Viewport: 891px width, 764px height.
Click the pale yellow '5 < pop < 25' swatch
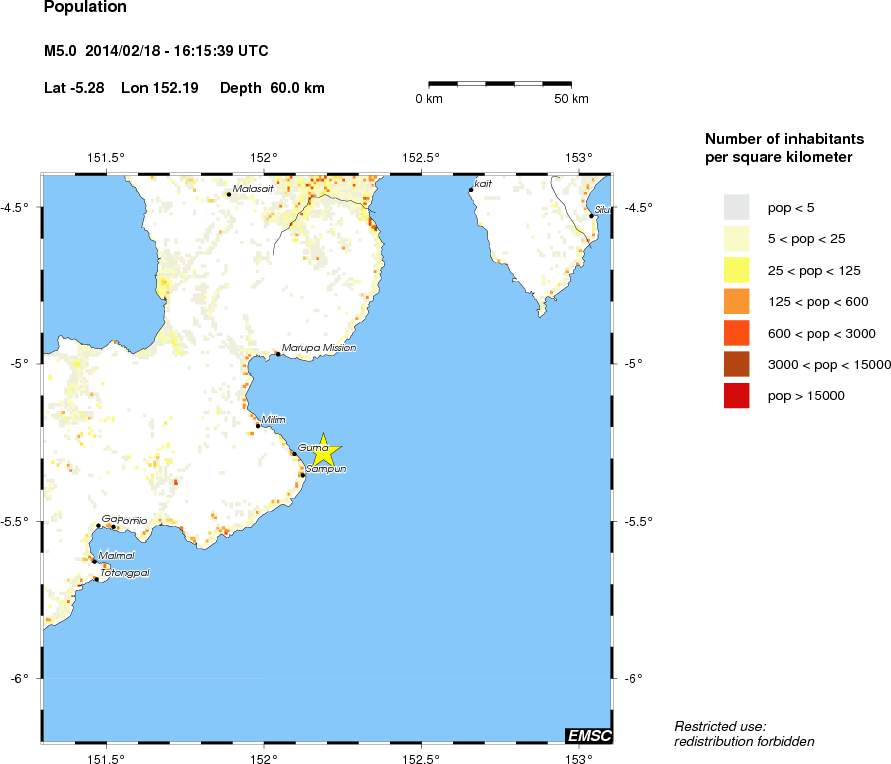736,238
